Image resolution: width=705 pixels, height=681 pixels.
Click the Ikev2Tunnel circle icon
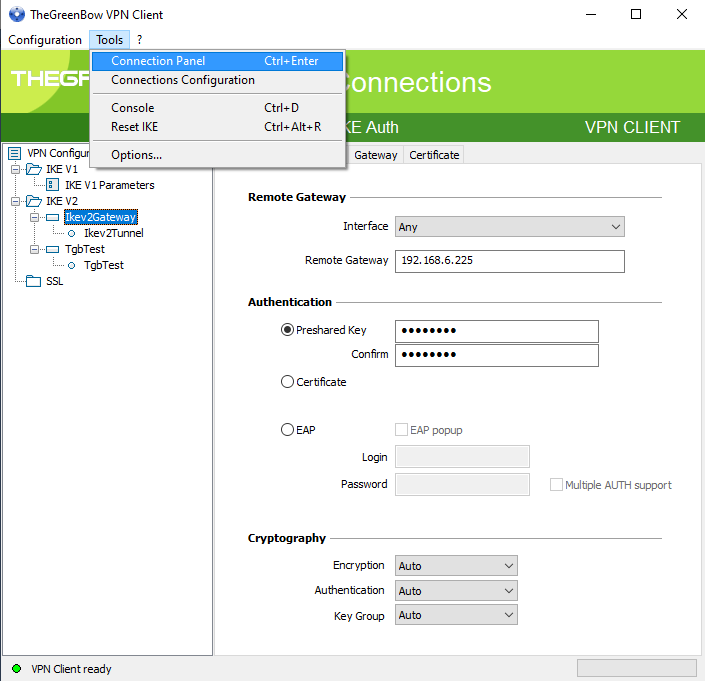[71, 233]
